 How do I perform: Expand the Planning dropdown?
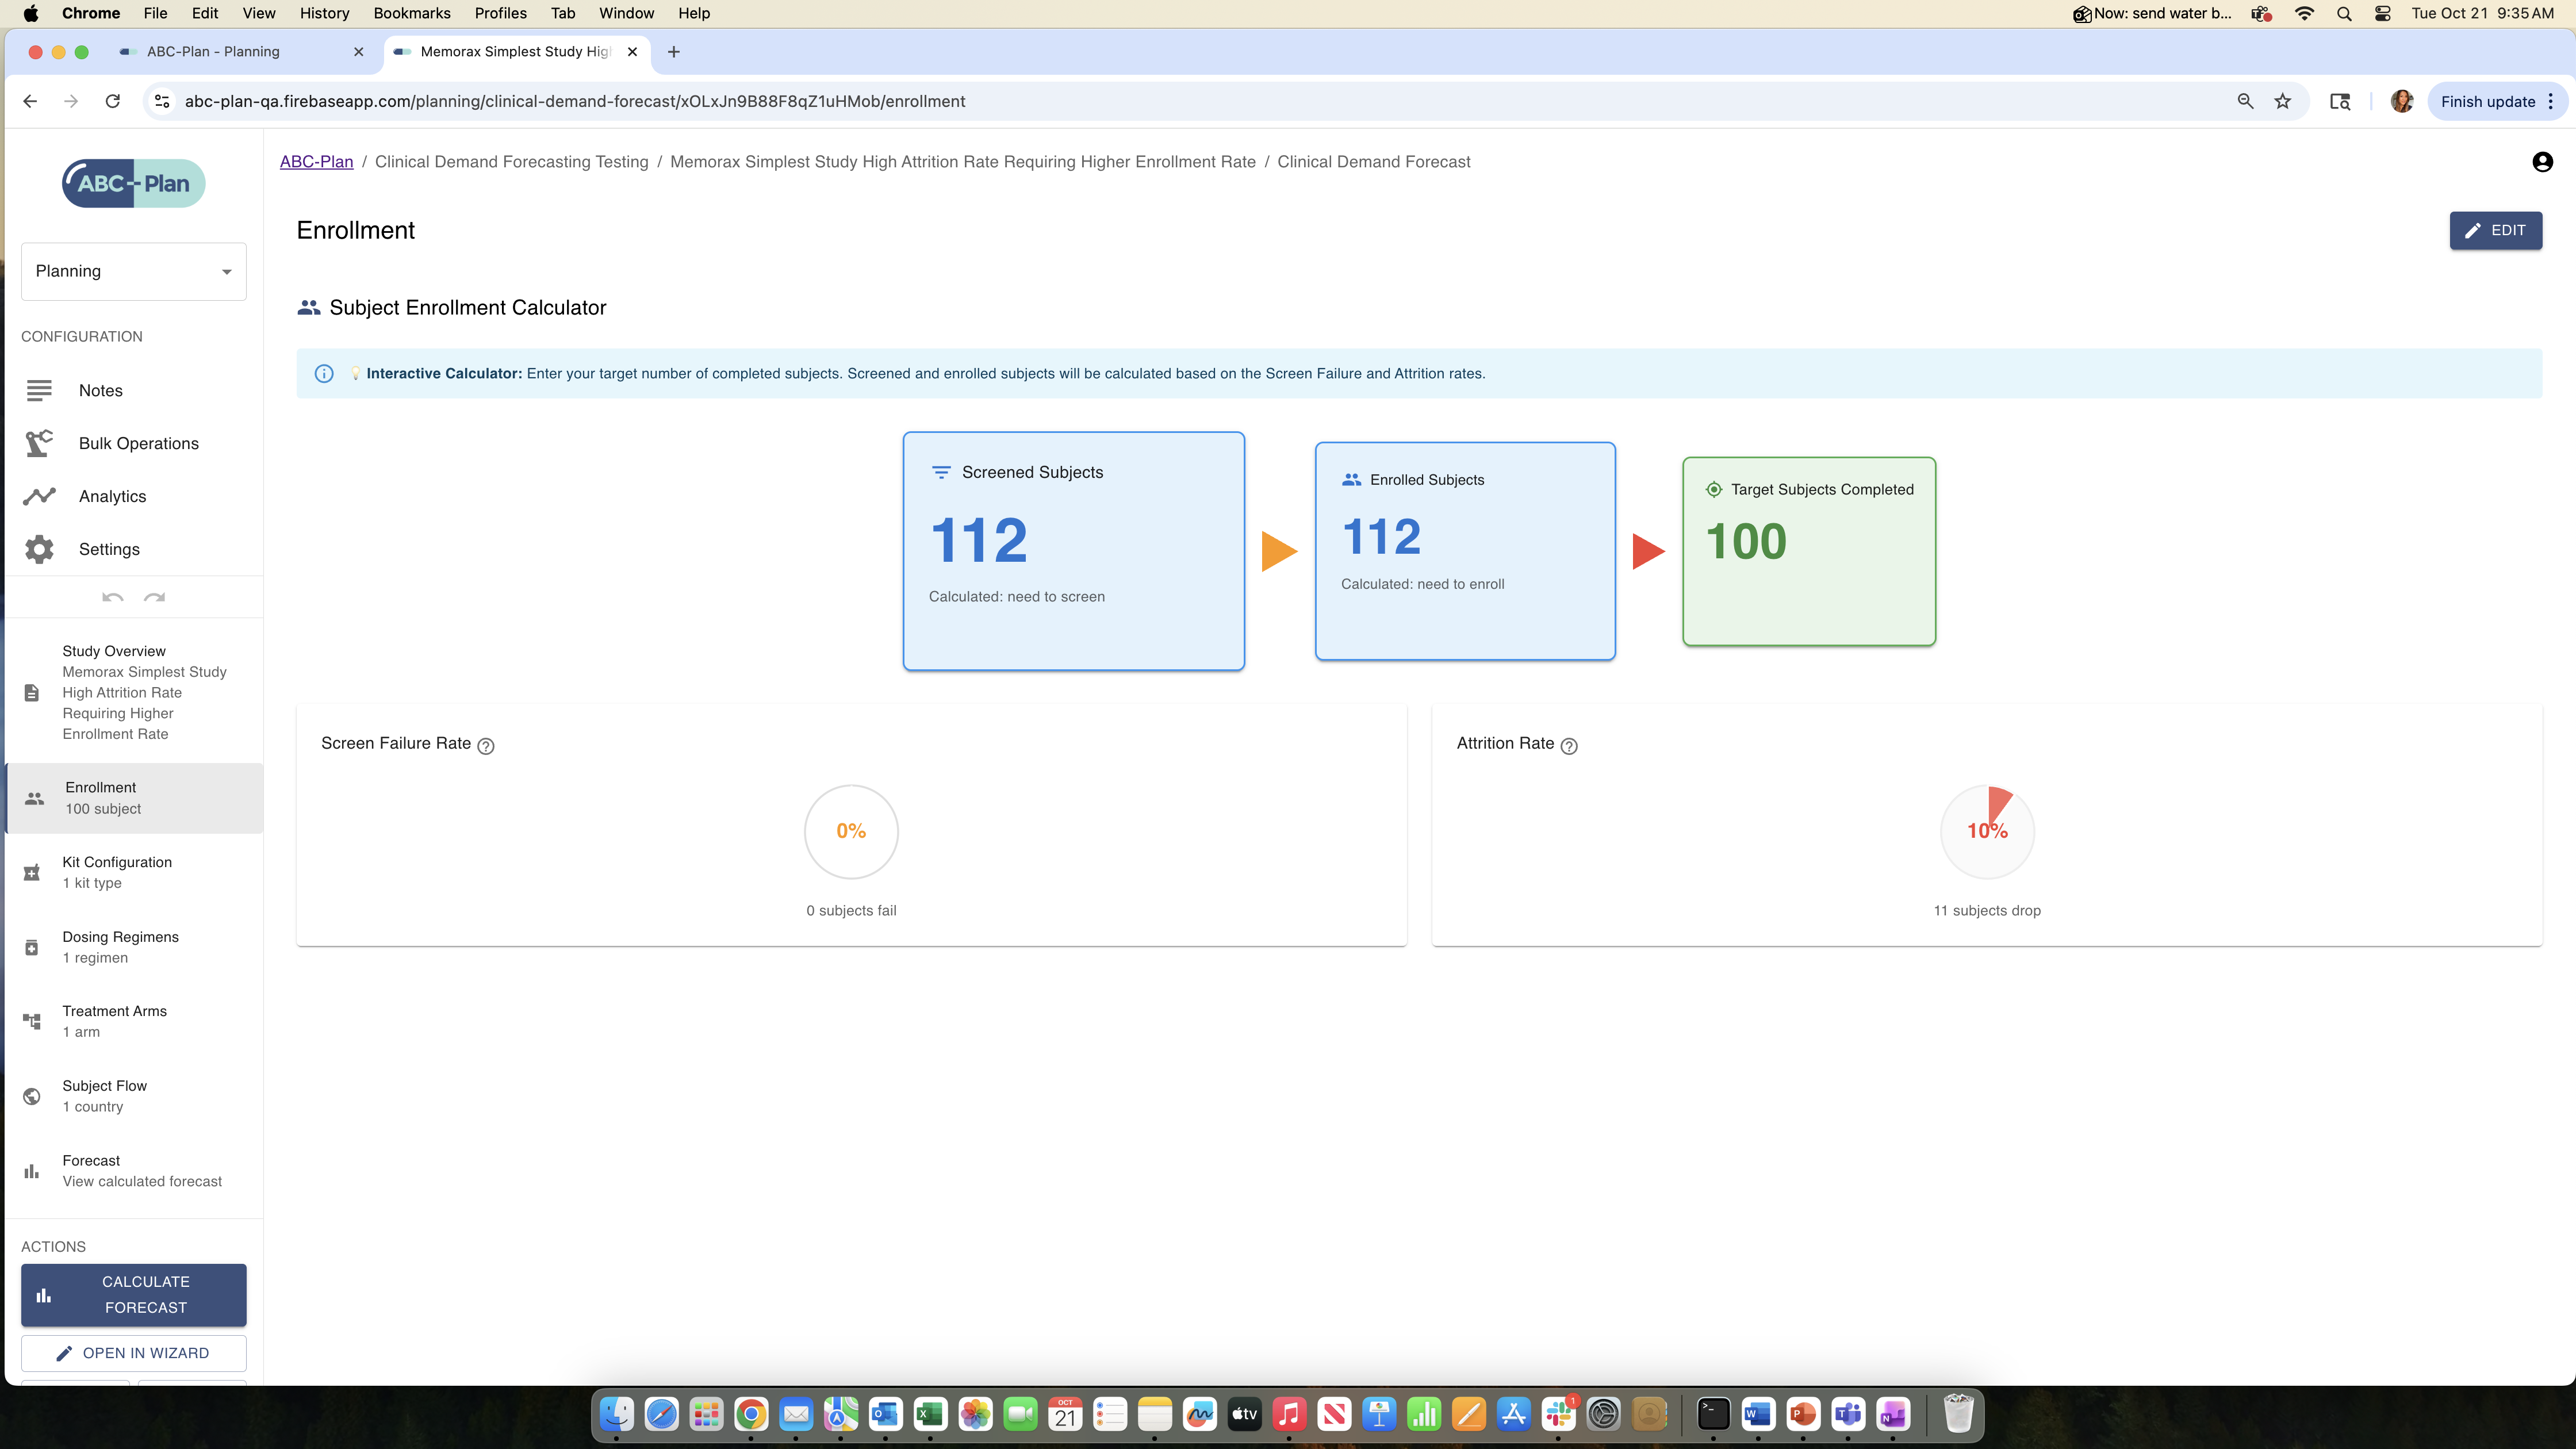tap(133, 271)
